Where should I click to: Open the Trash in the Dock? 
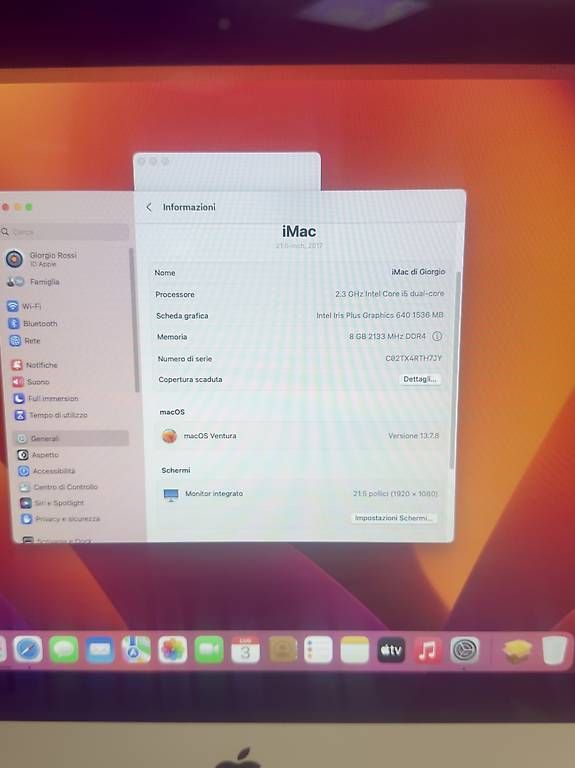tap(554, 650)
